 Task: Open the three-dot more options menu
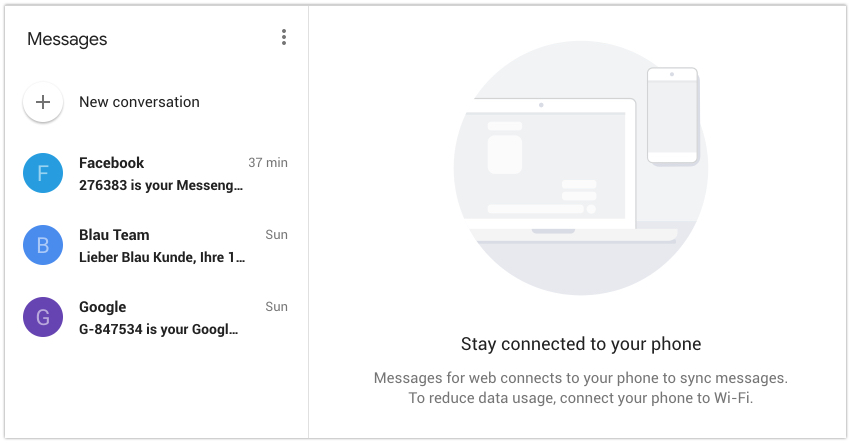coord(284,38)
